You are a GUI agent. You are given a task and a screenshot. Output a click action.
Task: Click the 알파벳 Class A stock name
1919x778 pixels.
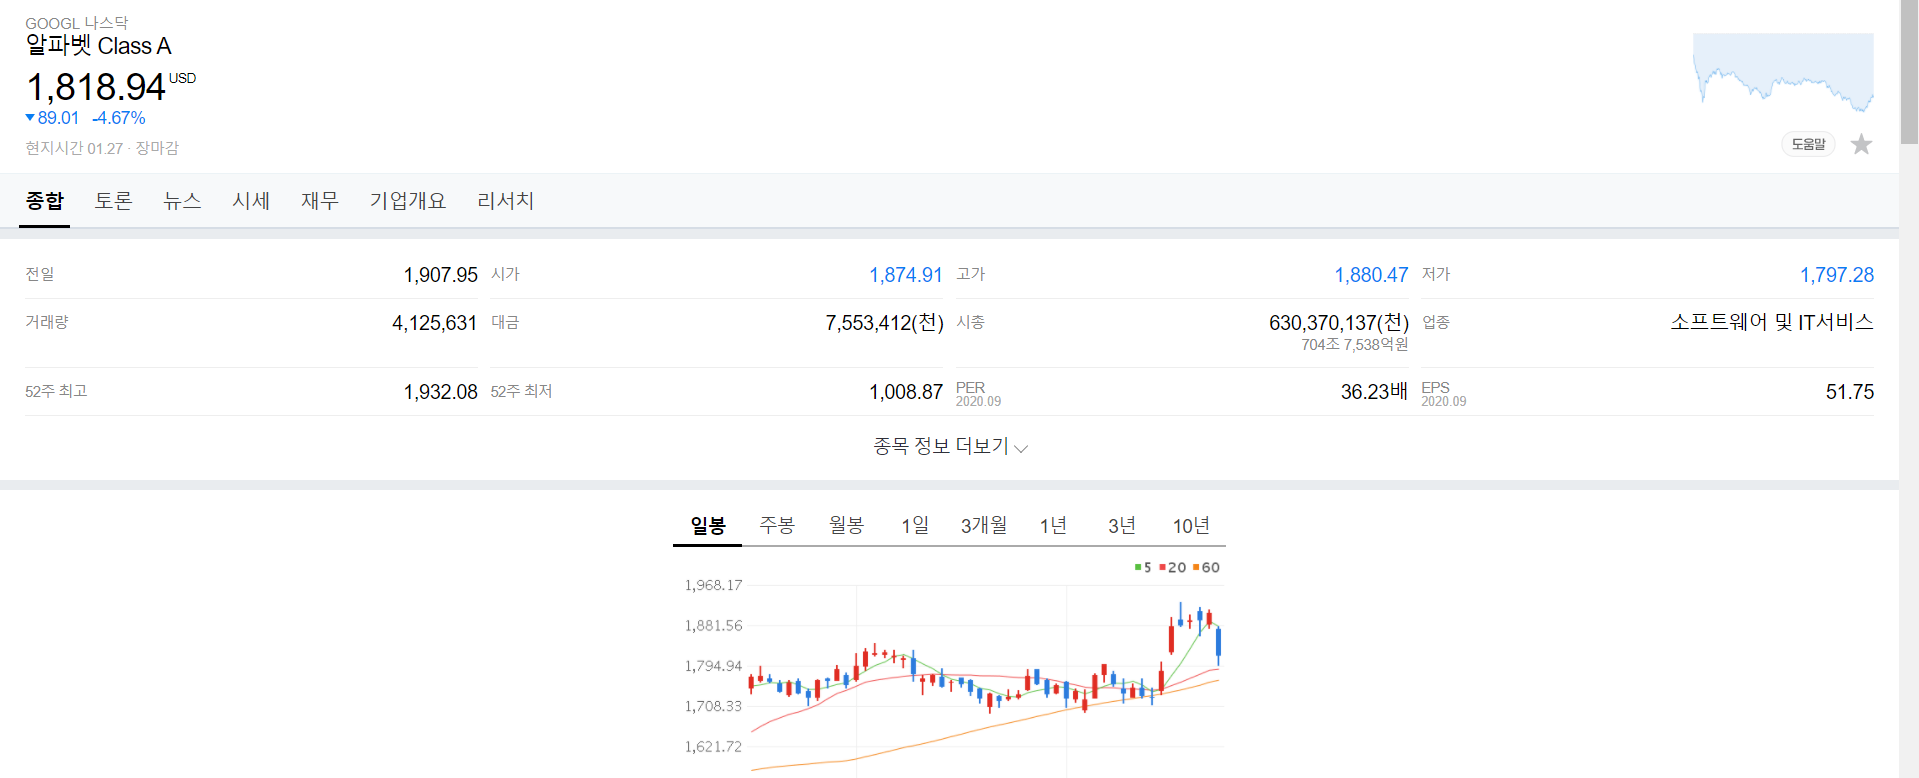(98, 45)
